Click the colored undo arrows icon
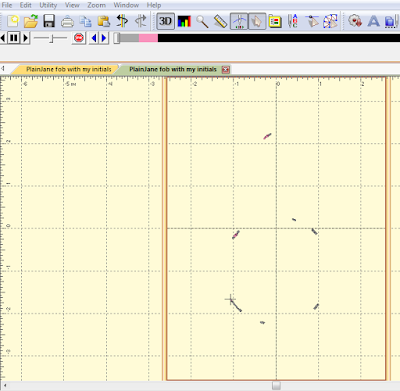Viewport: 400px width, 391px height. coord(122,21)
